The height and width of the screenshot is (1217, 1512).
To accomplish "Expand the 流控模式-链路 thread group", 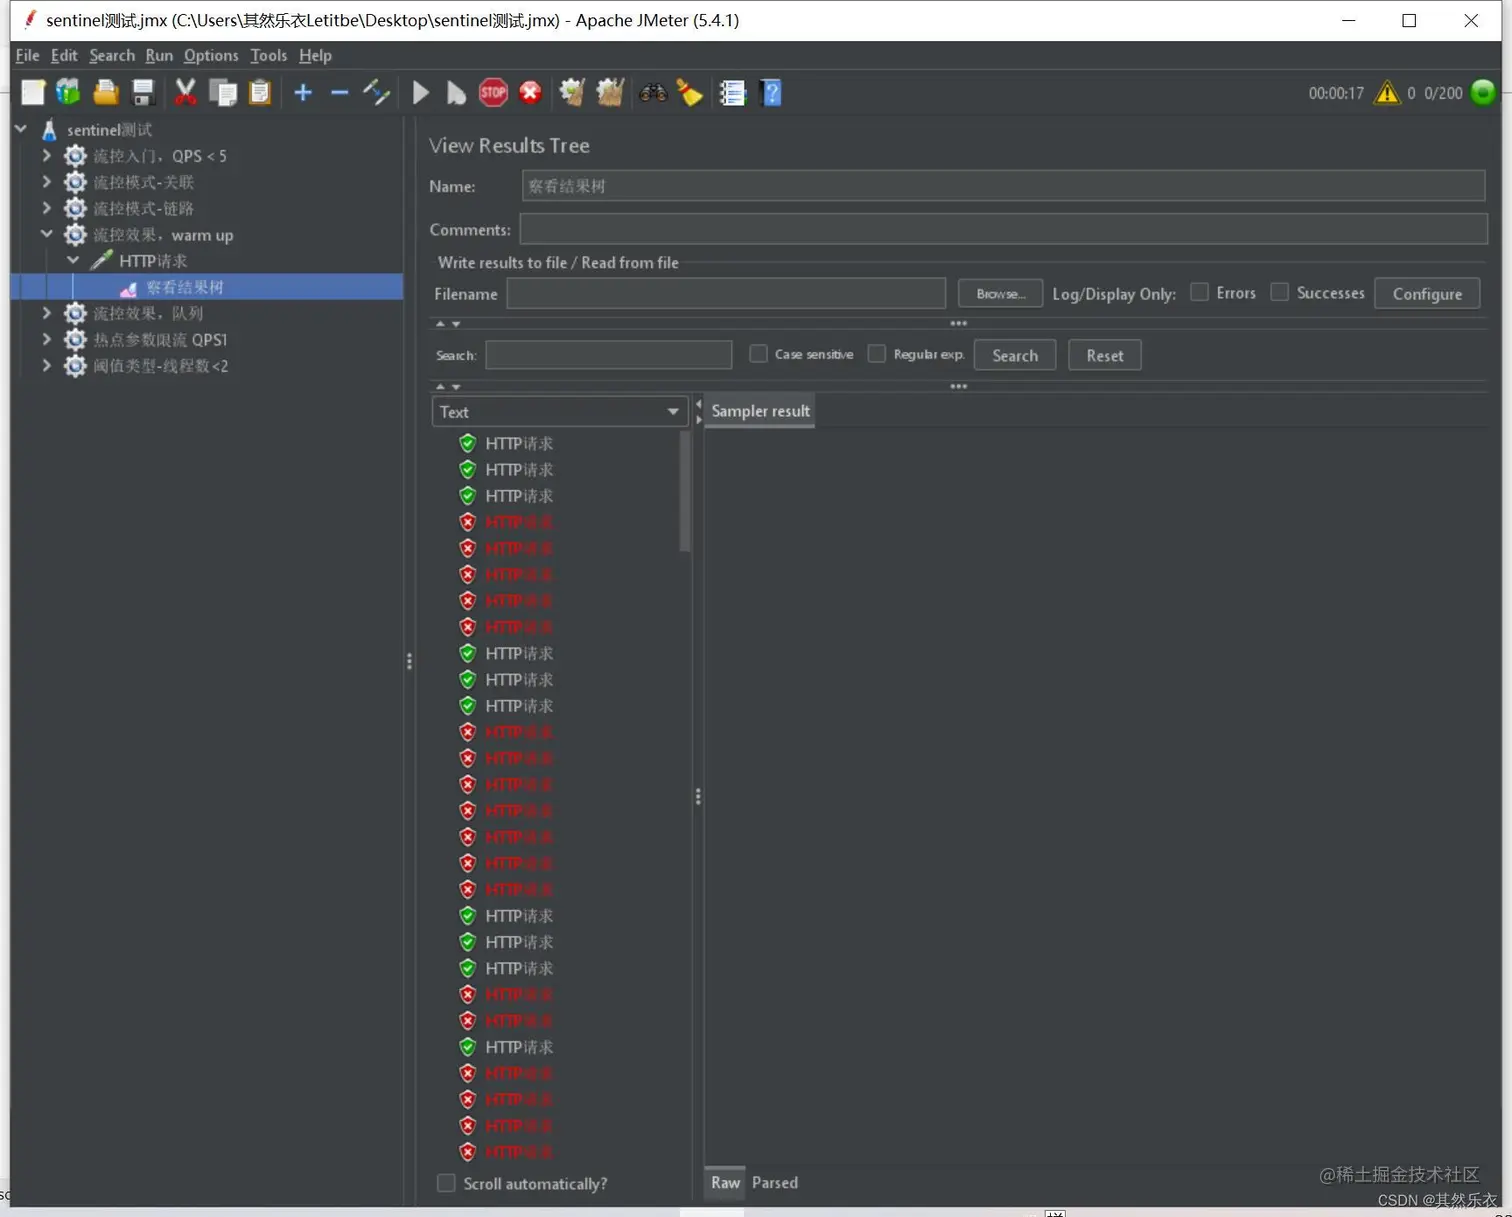I will (x=47, y=208).
